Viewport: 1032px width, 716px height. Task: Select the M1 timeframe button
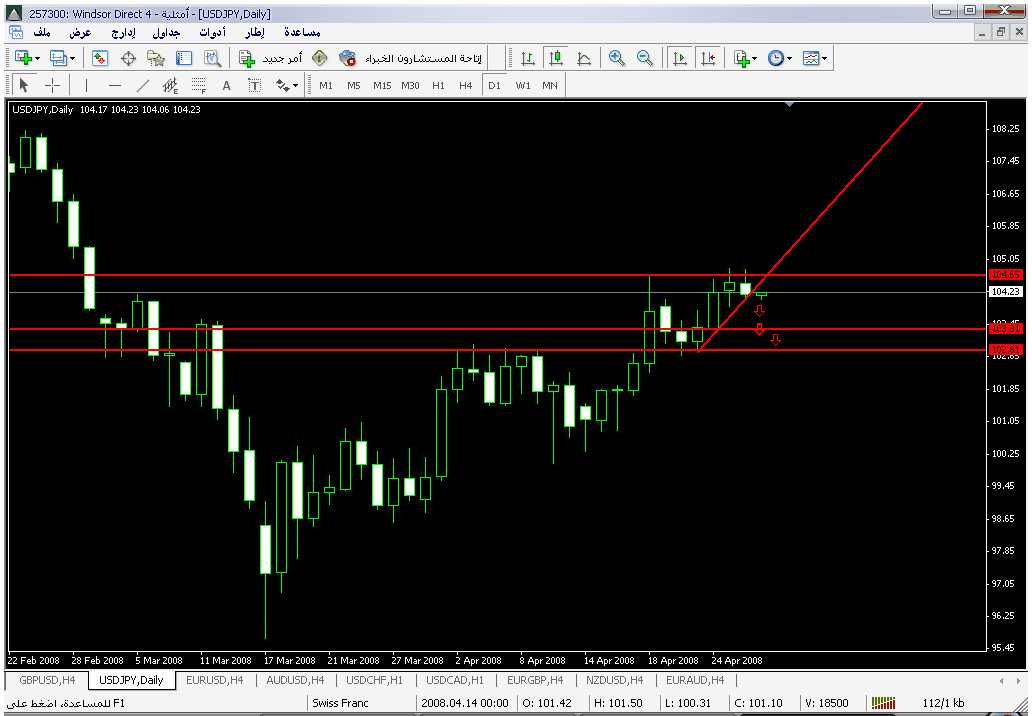[326, 86]
